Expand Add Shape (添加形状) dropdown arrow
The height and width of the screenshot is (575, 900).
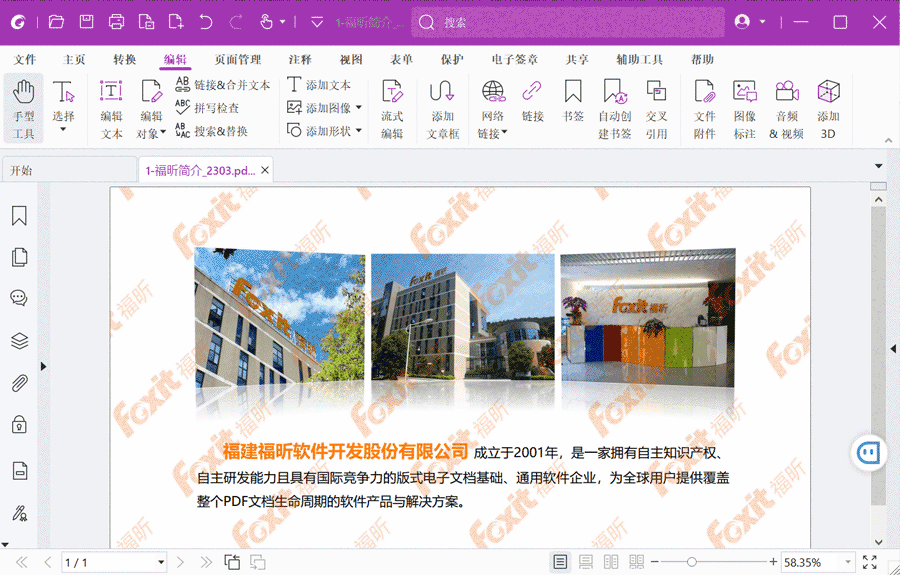point(359,131)
